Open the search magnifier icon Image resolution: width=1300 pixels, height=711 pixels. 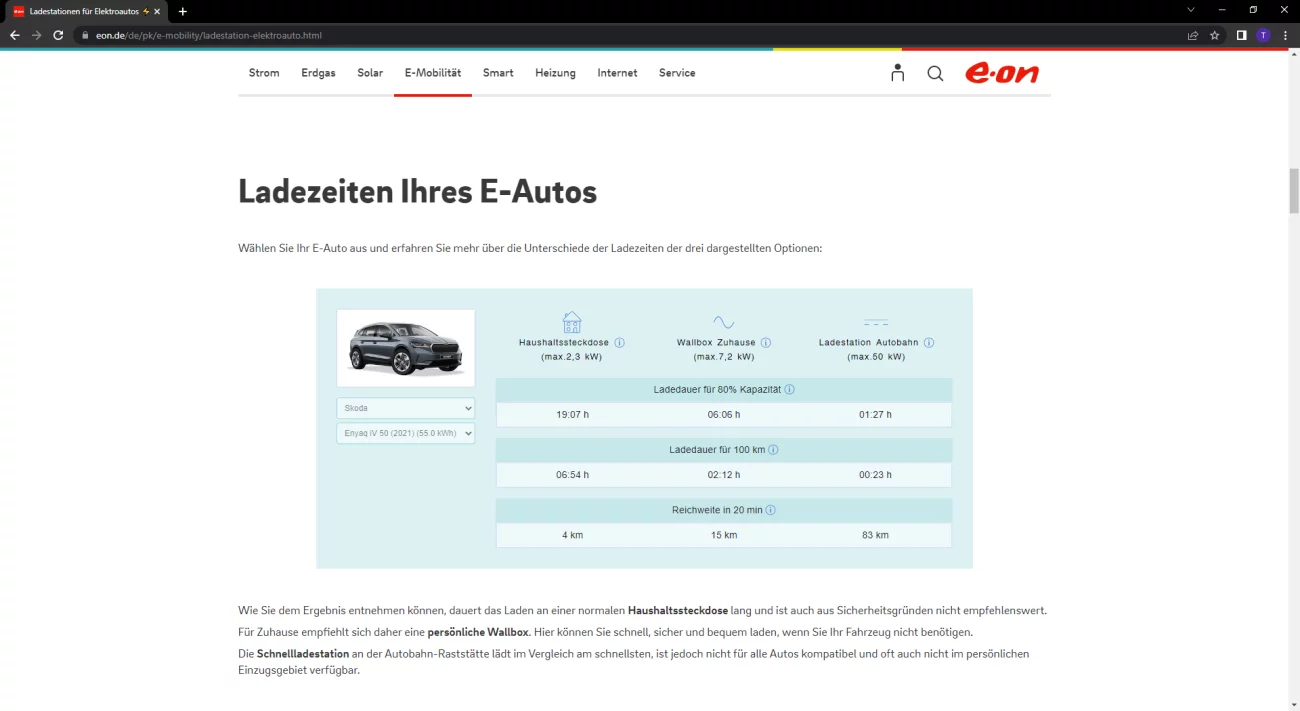coord(935,73)
